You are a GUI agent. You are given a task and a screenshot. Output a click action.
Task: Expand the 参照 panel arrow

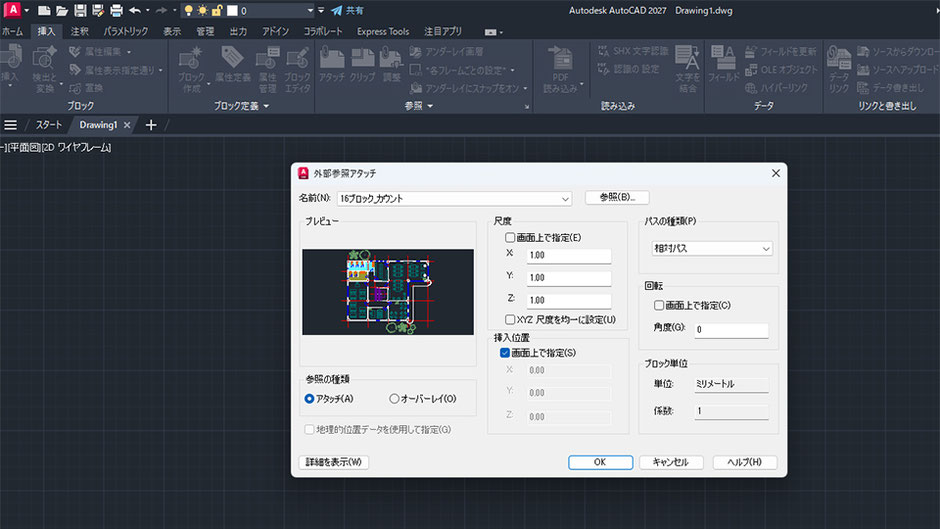point(430,106)
